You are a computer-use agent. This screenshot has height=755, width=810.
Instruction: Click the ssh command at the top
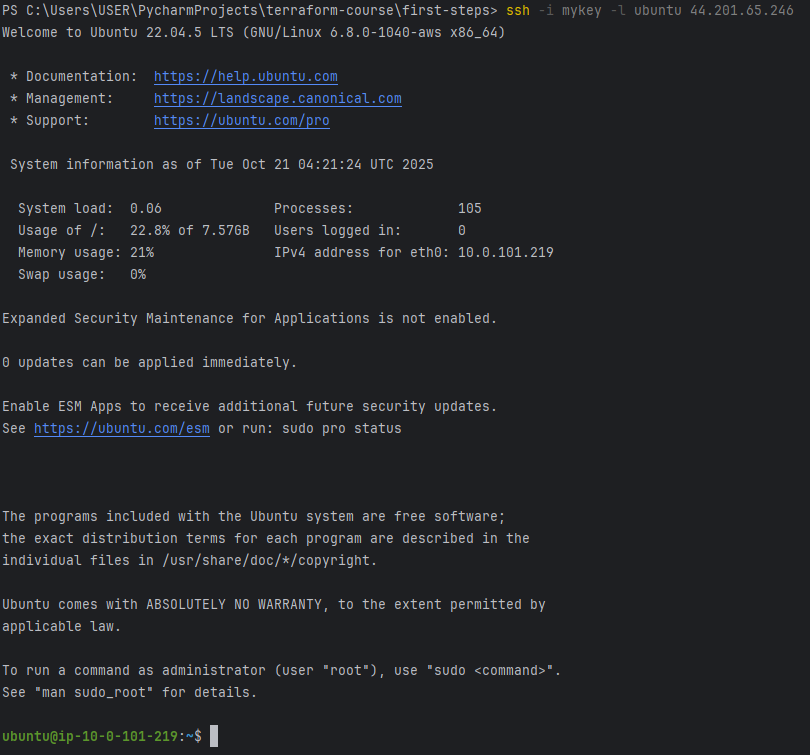(x=518, y=10)
